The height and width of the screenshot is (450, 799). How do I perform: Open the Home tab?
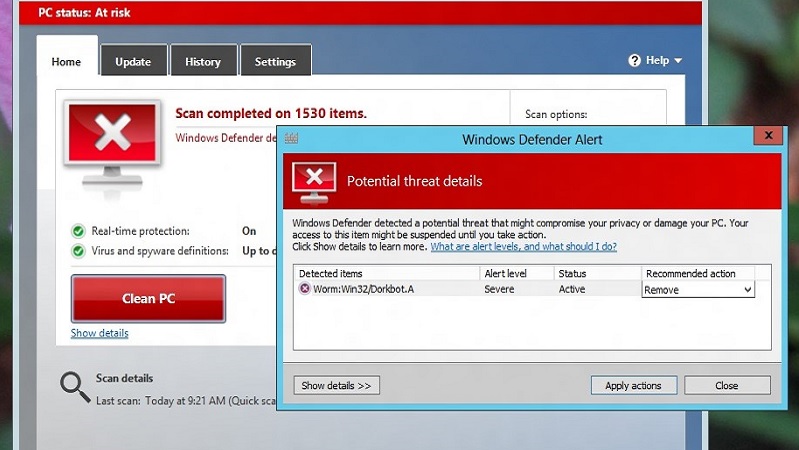(x=67, y=56)
